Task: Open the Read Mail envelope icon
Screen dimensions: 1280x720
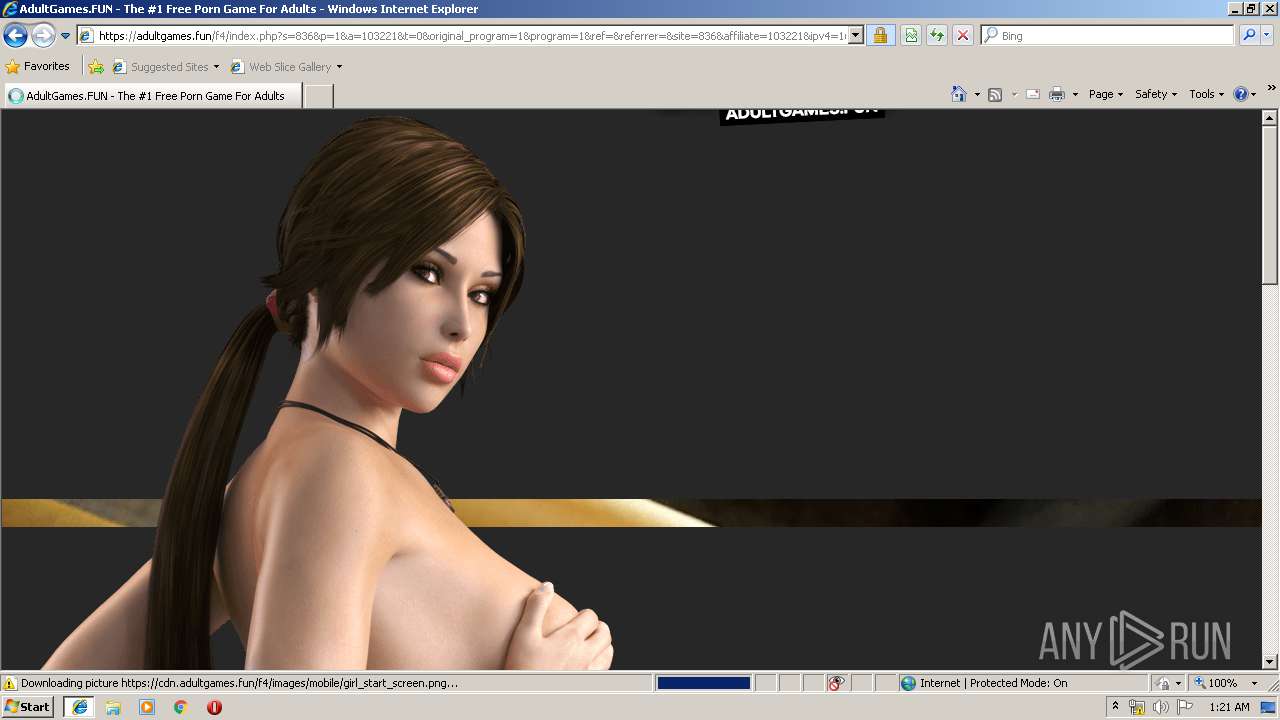Action: click(x=1033, y=94)
